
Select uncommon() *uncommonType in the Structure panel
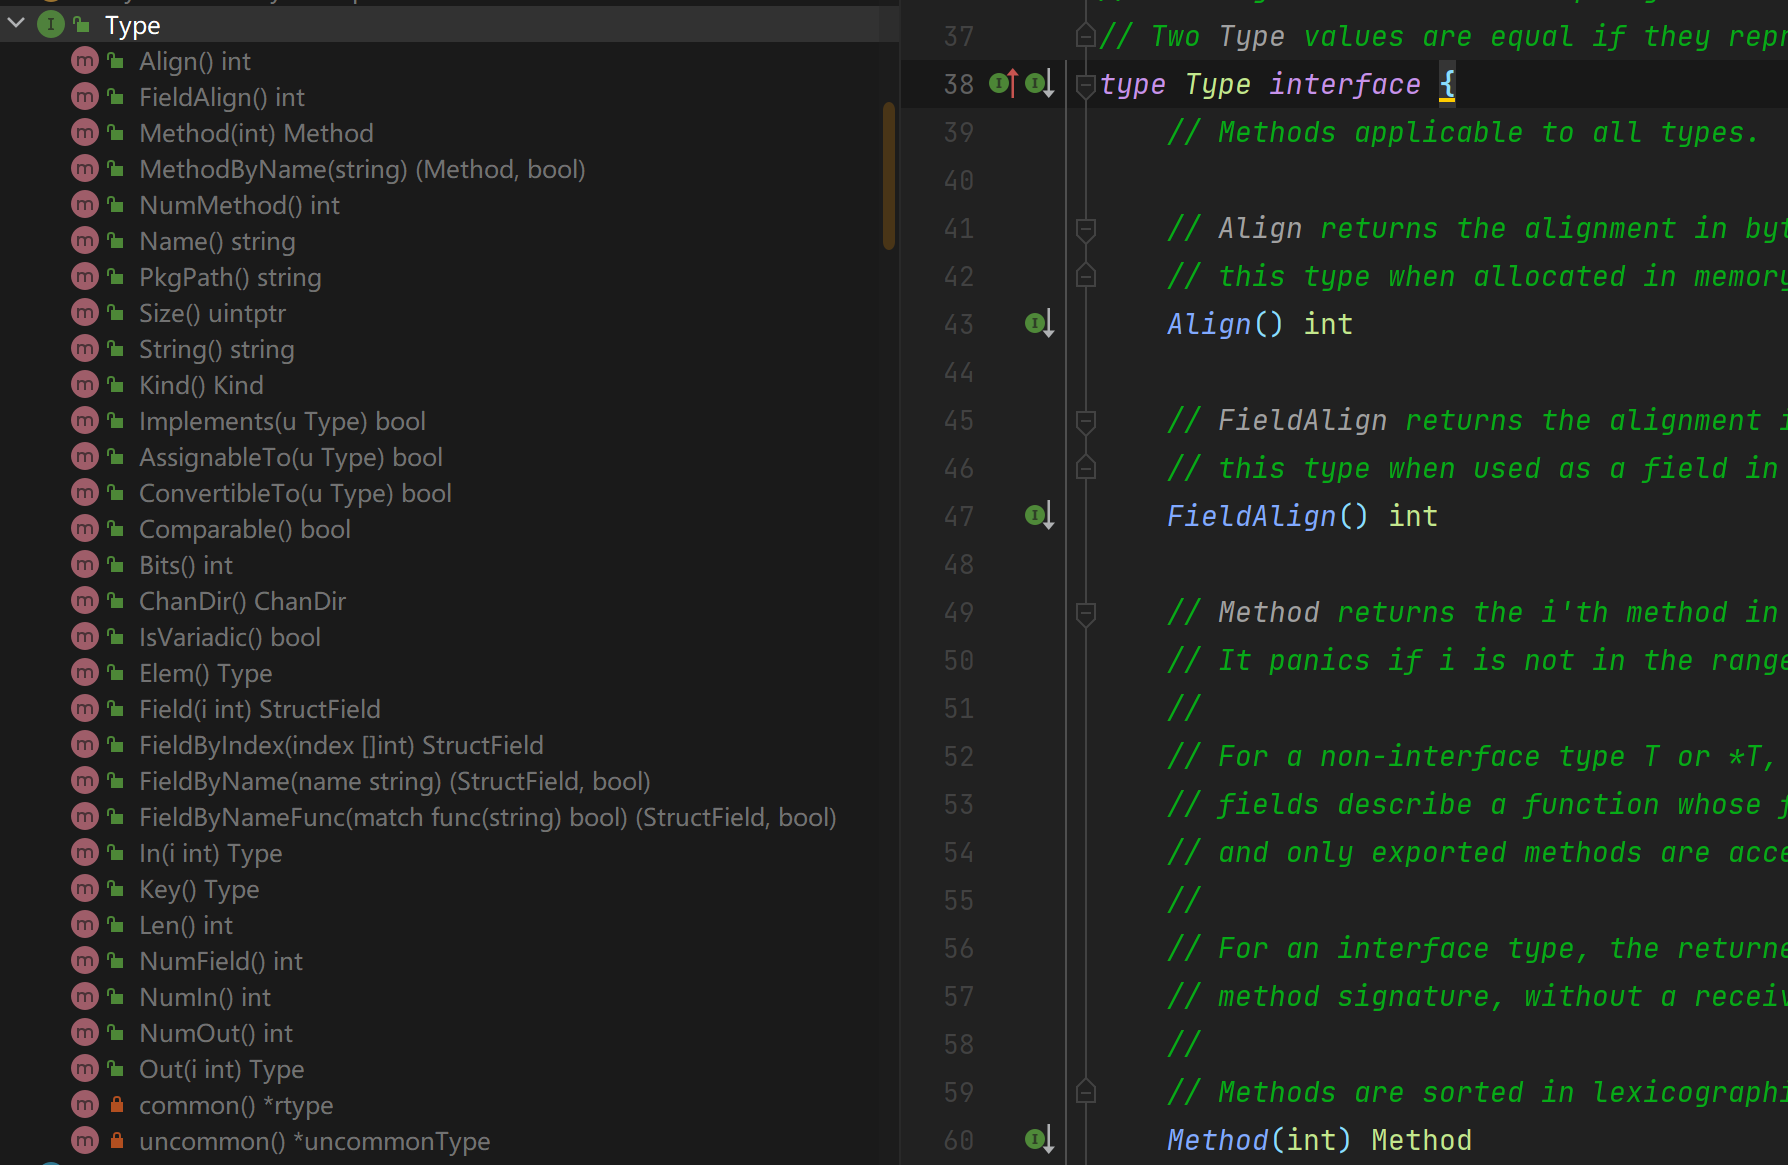[314, 1140]
